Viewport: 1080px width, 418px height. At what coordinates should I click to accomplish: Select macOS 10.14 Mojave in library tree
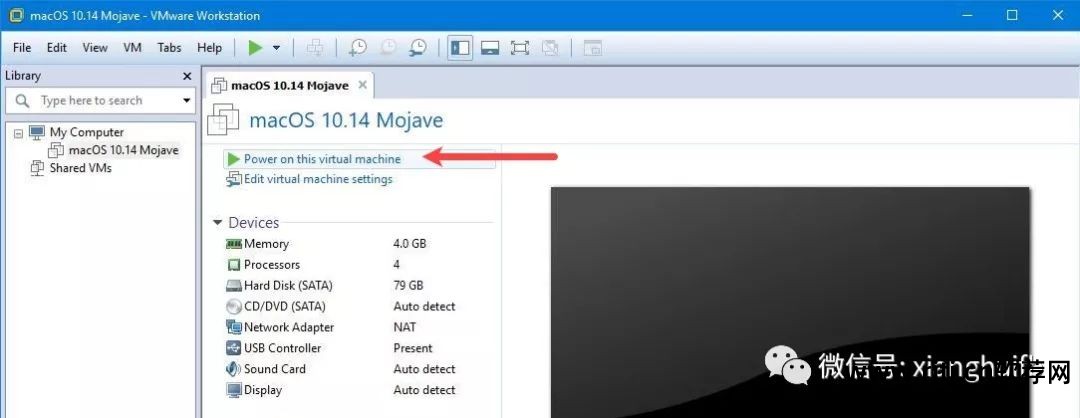coord(123,150)
